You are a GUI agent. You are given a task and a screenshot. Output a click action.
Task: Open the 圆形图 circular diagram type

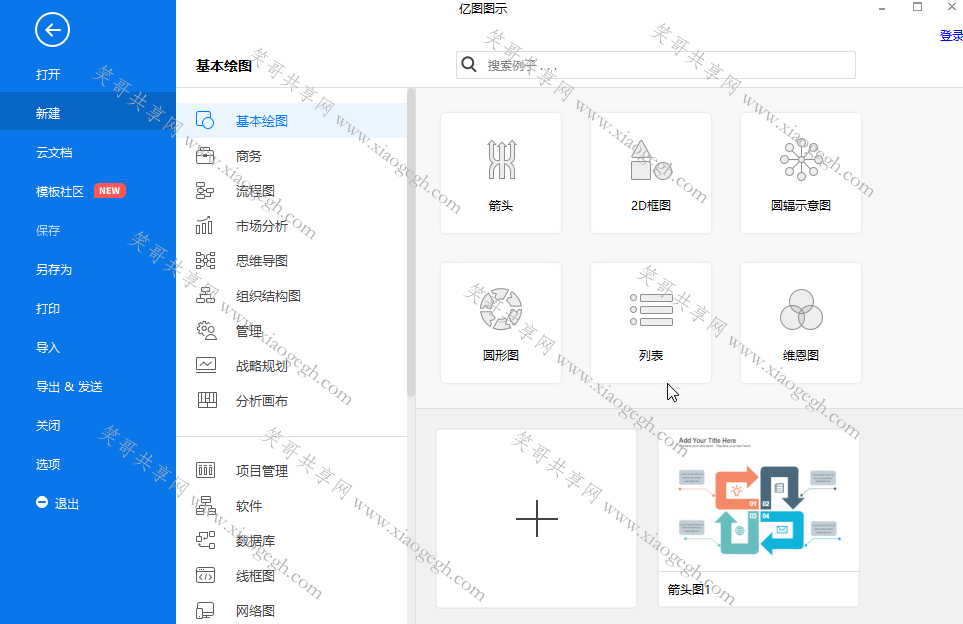point(501,323)
